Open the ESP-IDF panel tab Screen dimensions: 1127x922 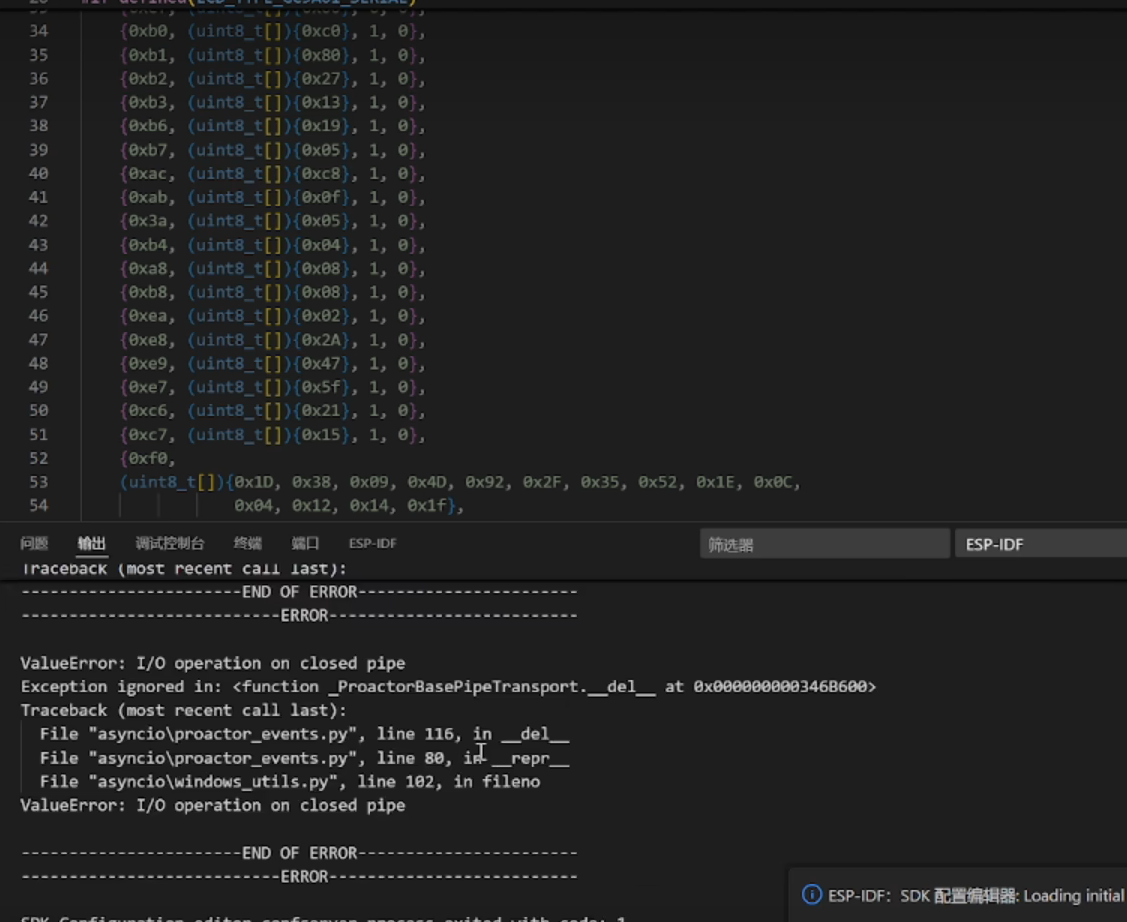(372, 543)
